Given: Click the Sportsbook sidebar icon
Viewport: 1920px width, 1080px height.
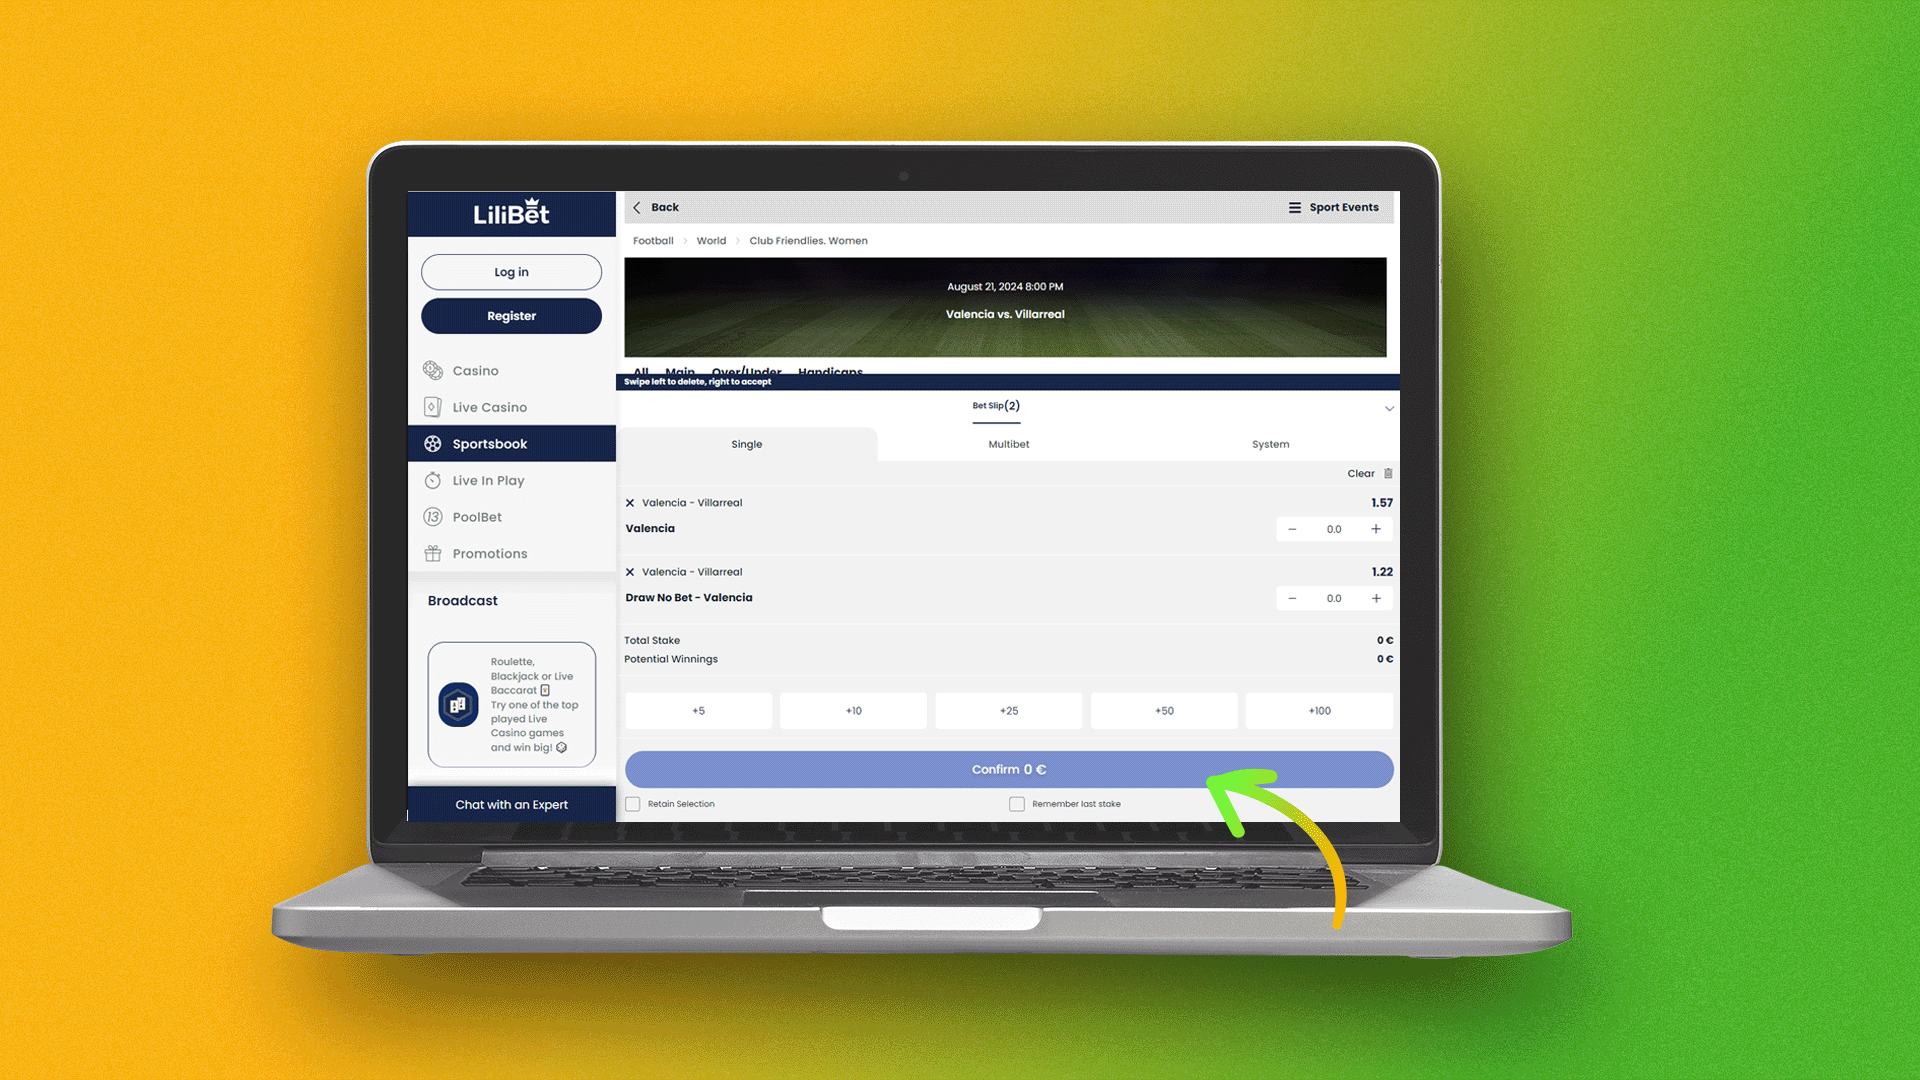Looking at the screenshot, I should coord(433,443).
